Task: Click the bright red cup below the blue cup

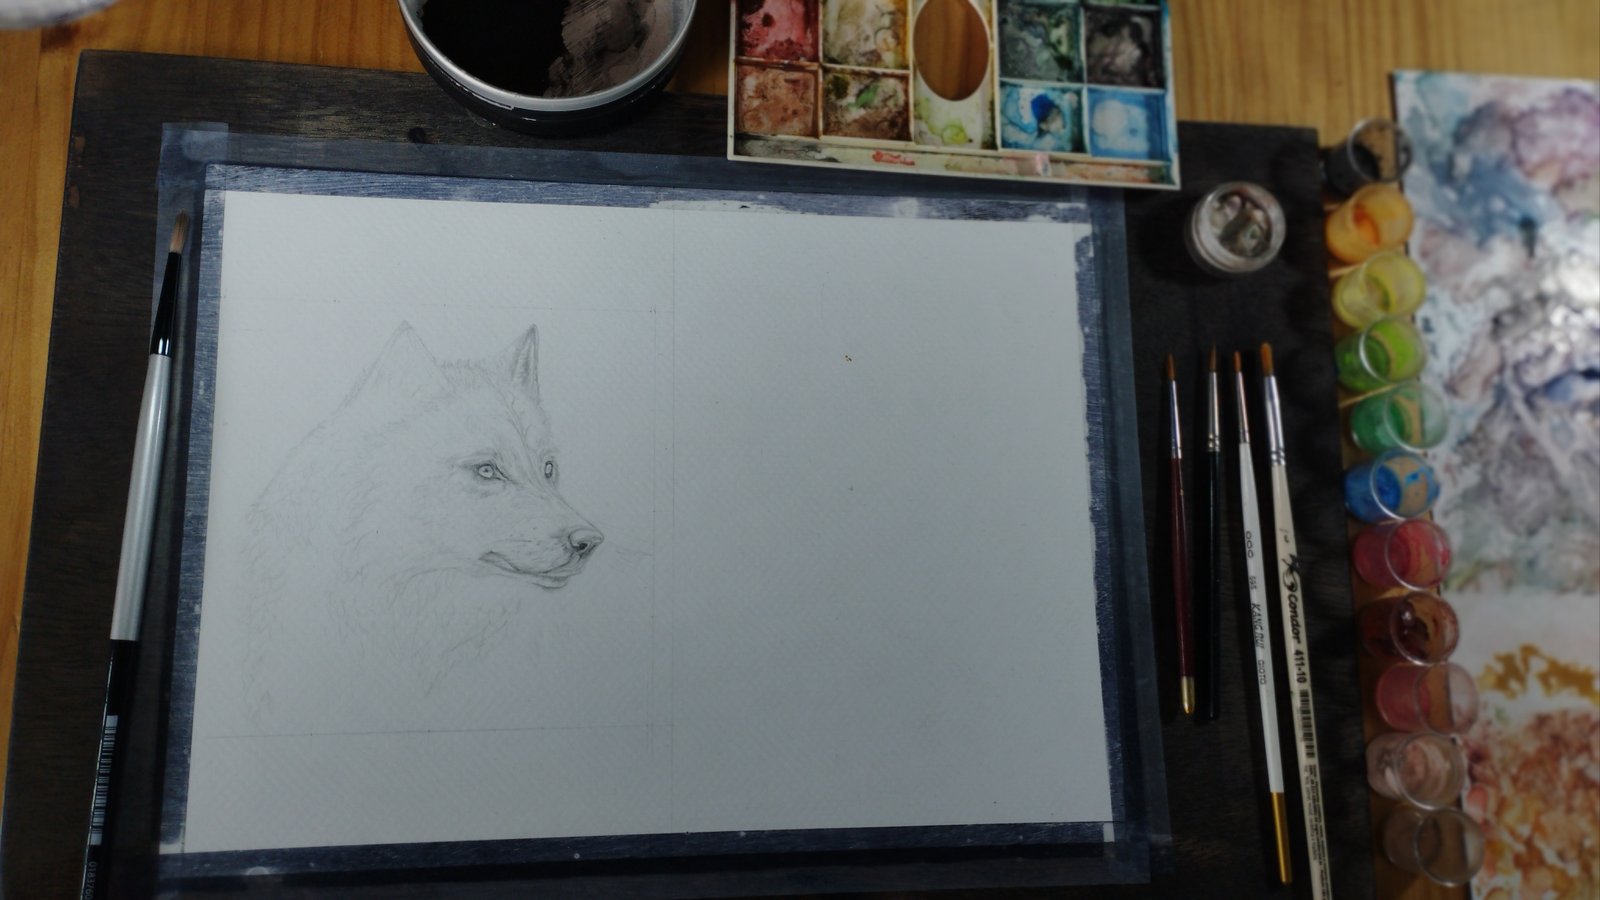Action: click(1402, 555)
